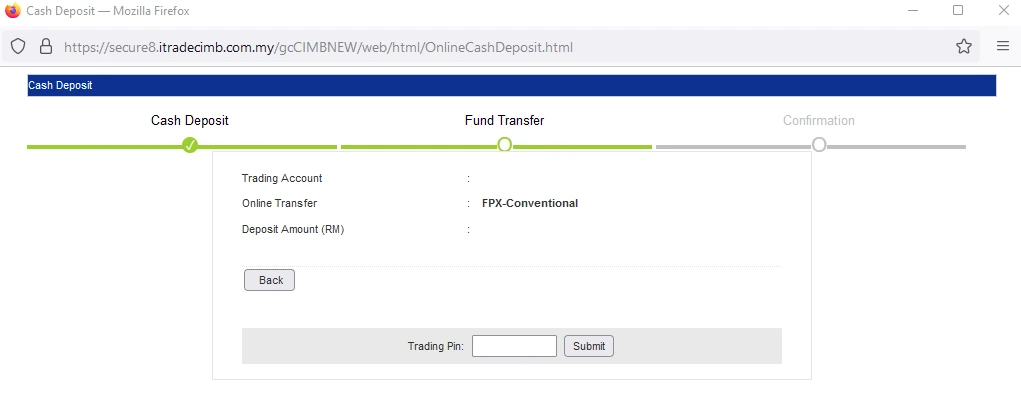Image resolution: width=1021 pixels, height=419 pixels.
Task: Click the tracking protection shield icon
Action: coord(18,46)
